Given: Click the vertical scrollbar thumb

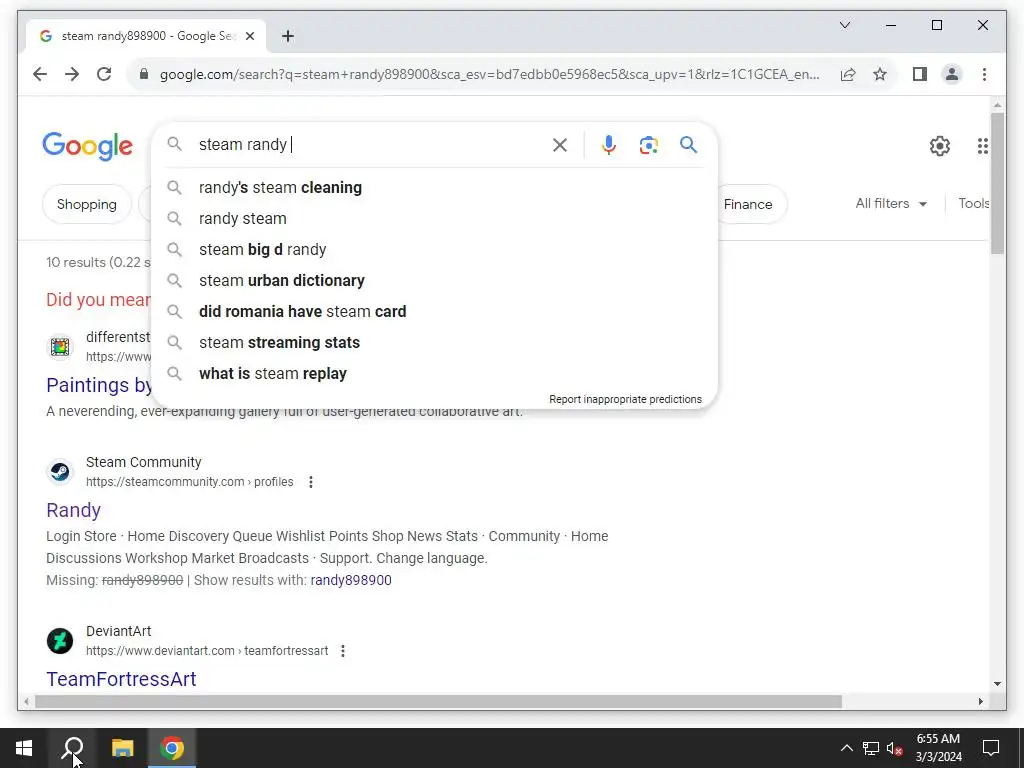Looking at the screenshot, I should 997,183.
